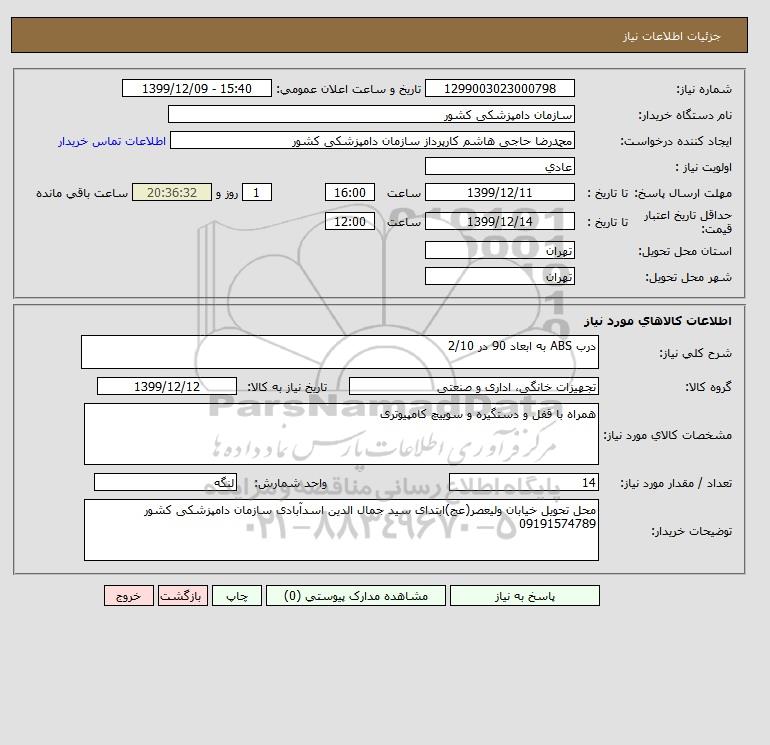Click goods specifications text area
The height and width of the screenshot is (745, 770).
point(341,434)
